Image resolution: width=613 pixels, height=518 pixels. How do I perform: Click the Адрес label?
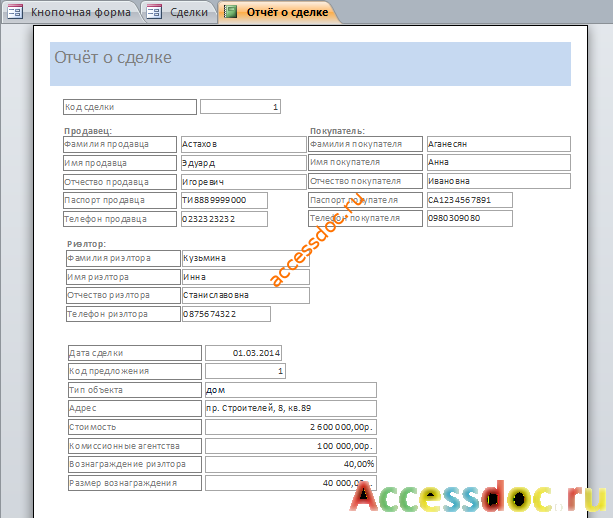[x=135, y=408]
